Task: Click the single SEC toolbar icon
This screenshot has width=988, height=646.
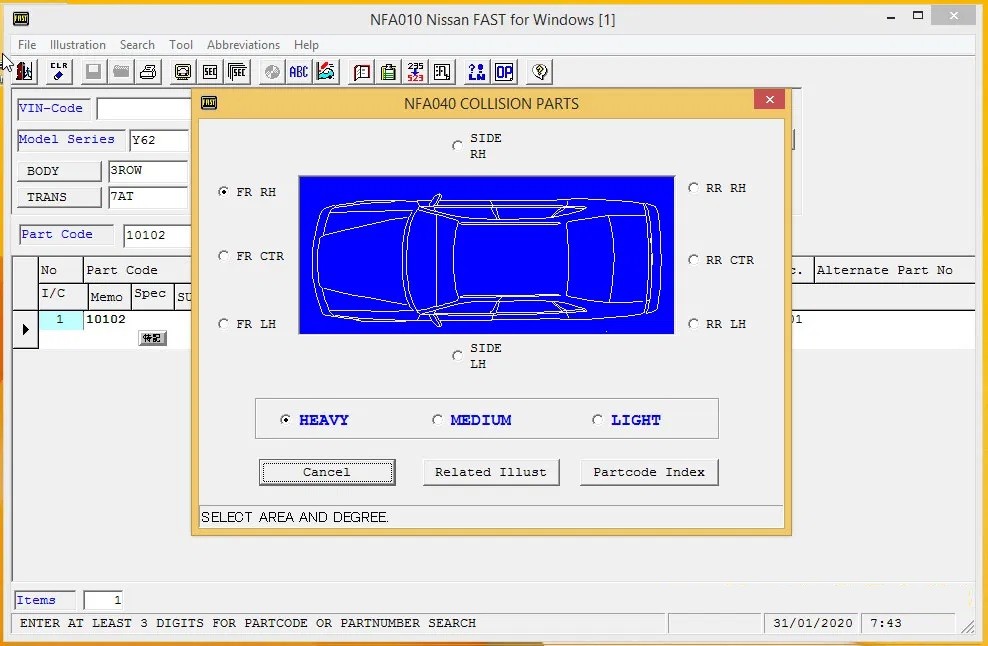Action: pos(210,71)
